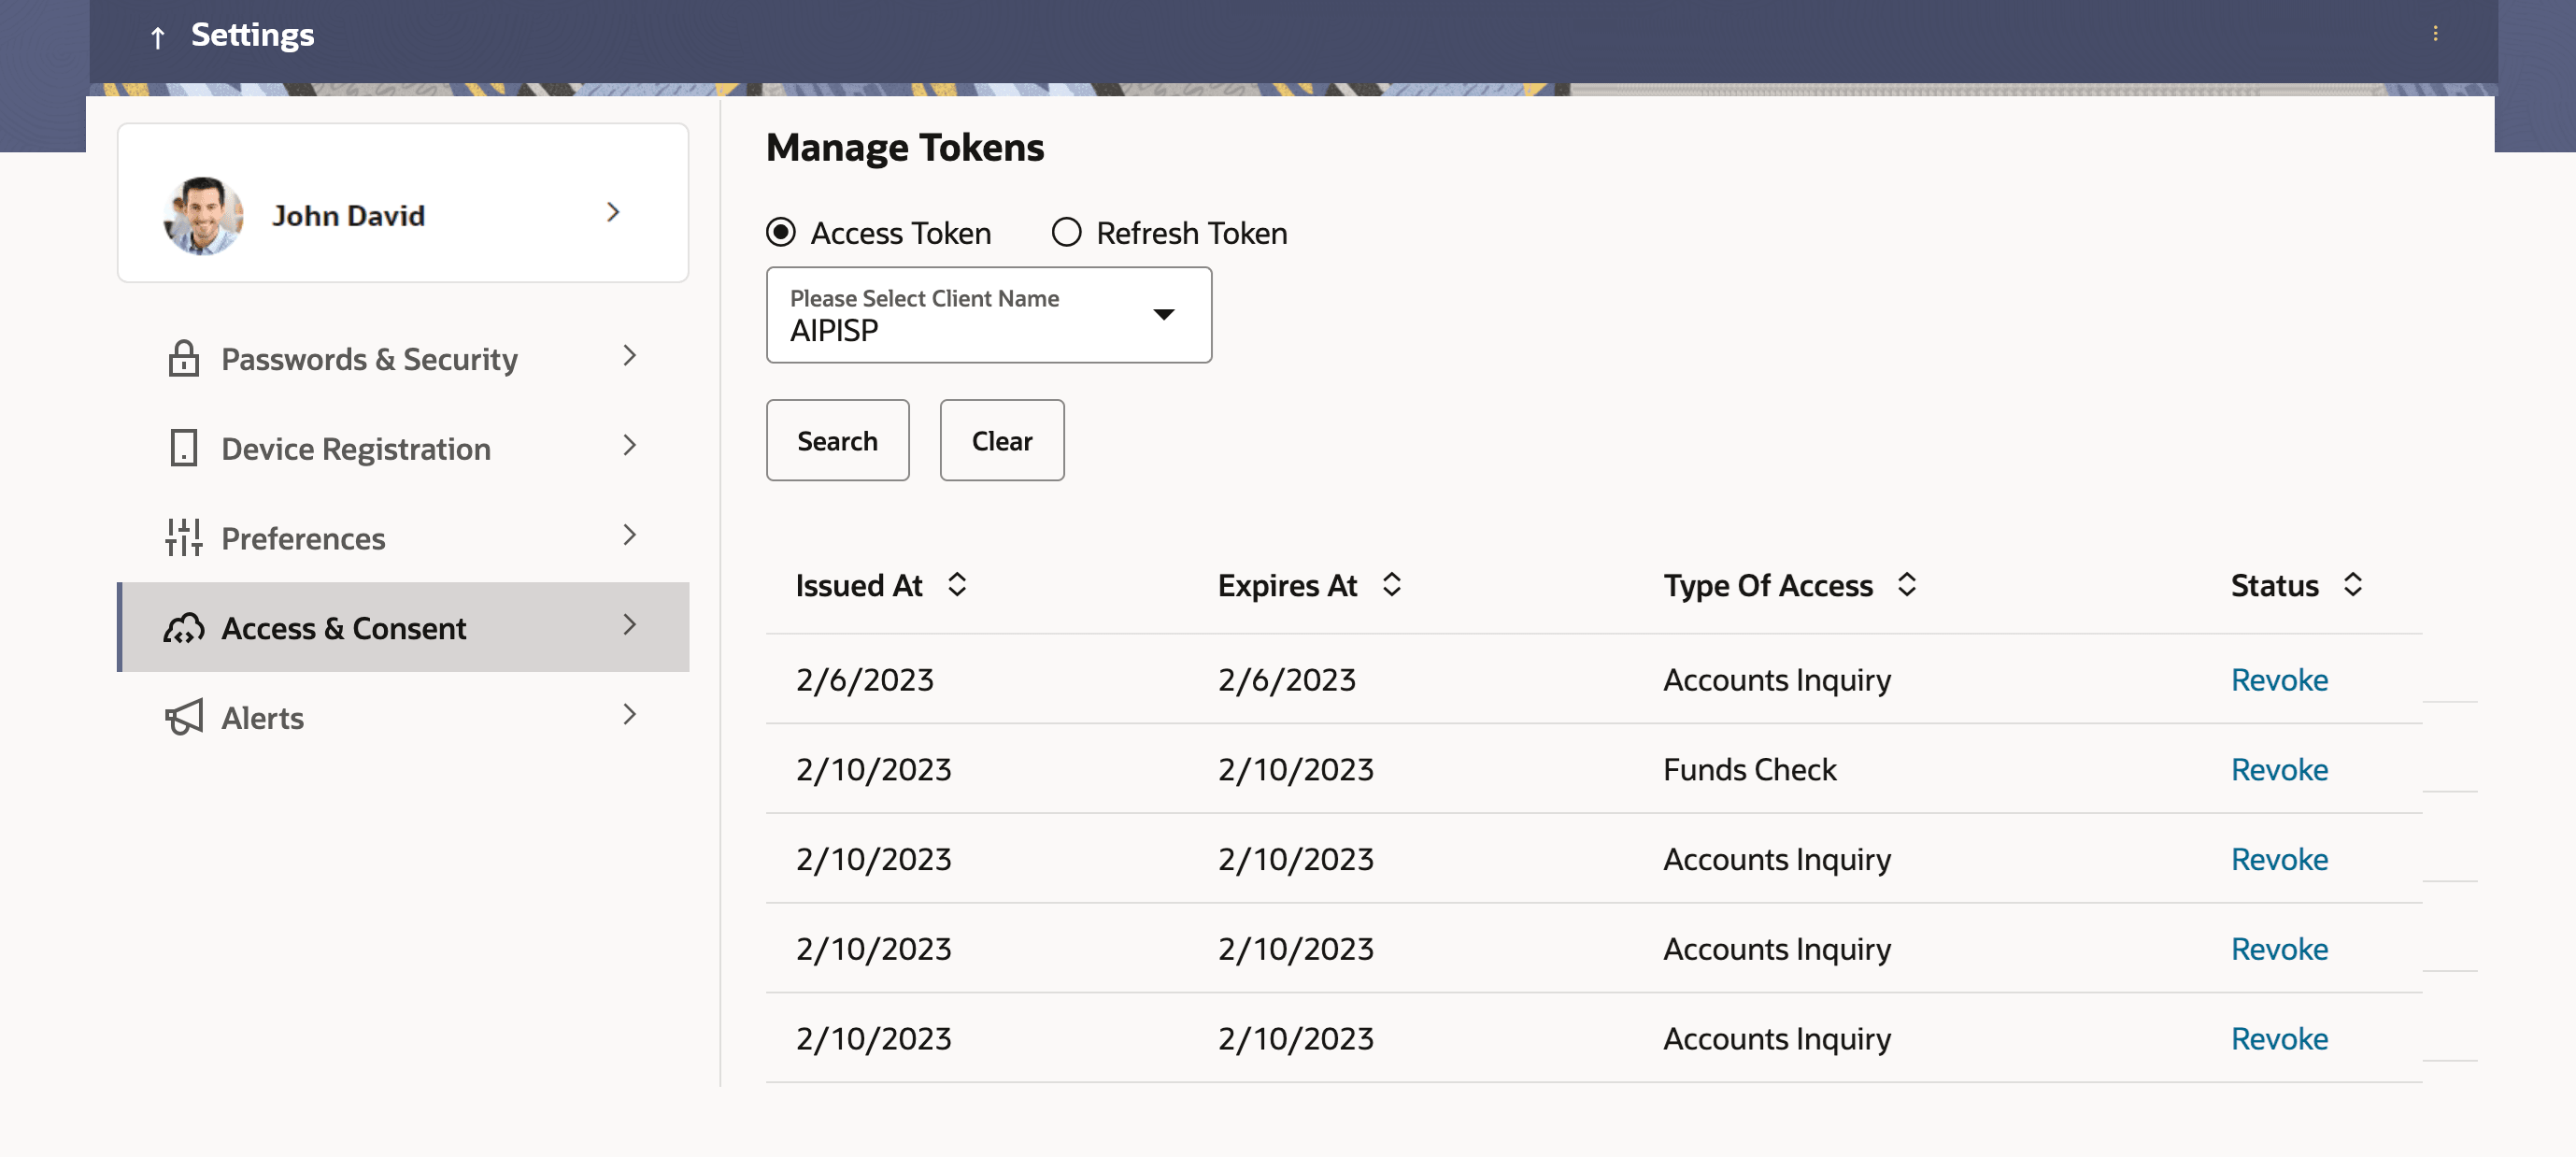Expand John David profile chevron

point(613,212)
